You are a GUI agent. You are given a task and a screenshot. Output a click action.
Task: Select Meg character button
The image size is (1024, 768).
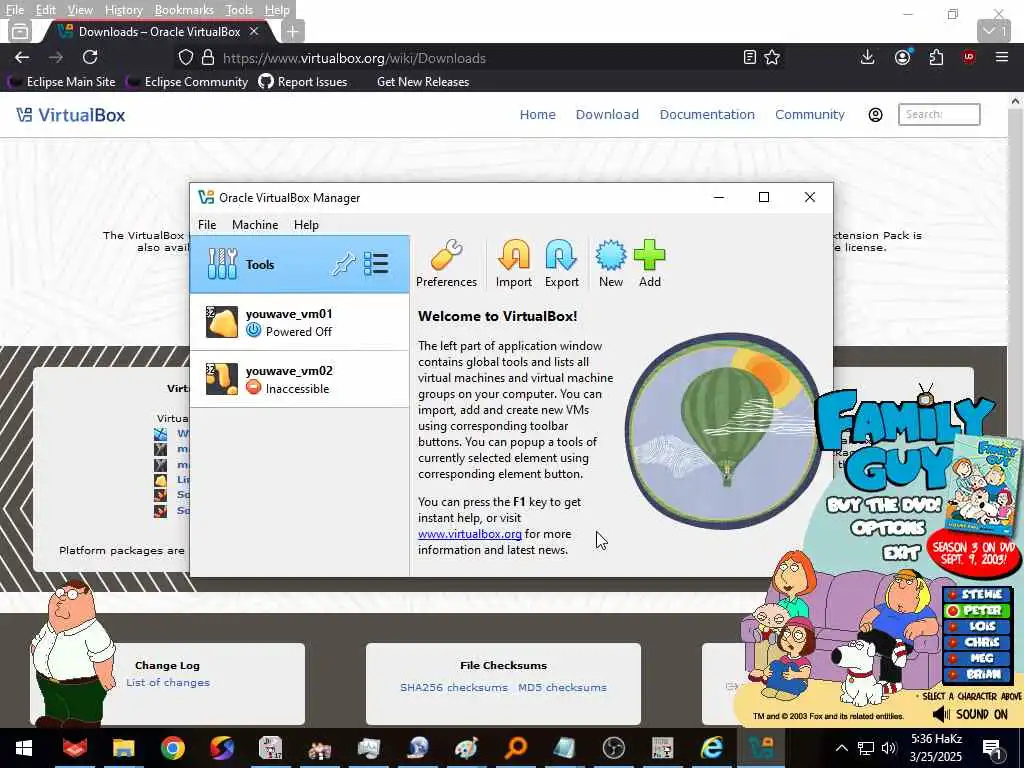click(x=976, y=658)
